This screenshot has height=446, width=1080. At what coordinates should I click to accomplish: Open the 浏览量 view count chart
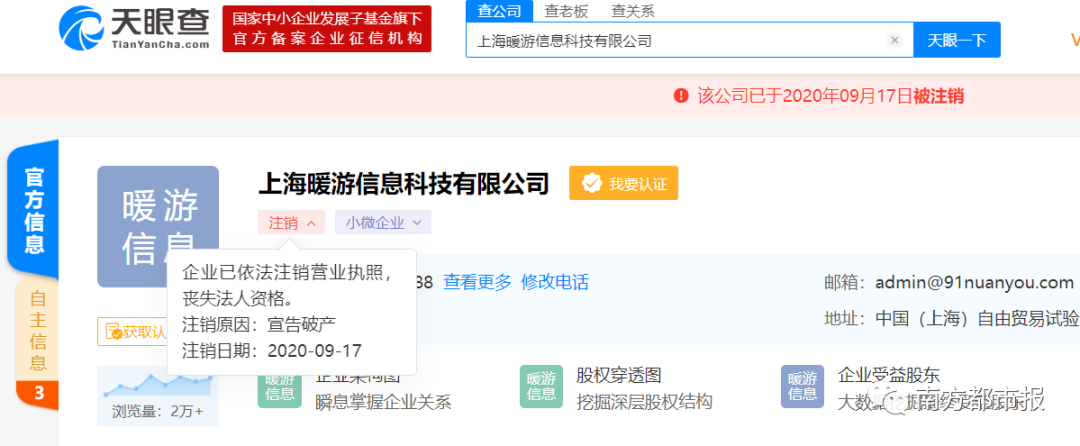[158, 395]
